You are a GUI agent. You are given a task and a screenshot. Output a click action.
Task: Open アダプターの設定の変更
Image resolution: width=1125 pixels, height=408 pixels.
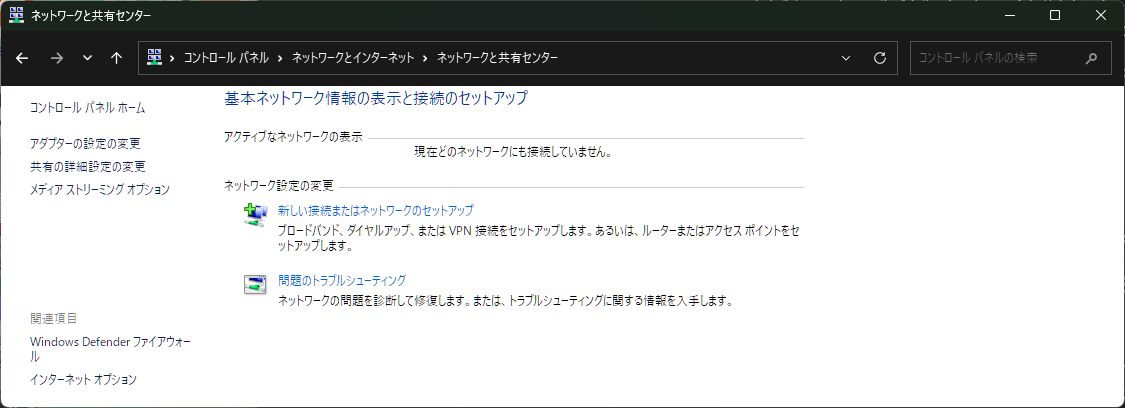(x=85, y=143)
